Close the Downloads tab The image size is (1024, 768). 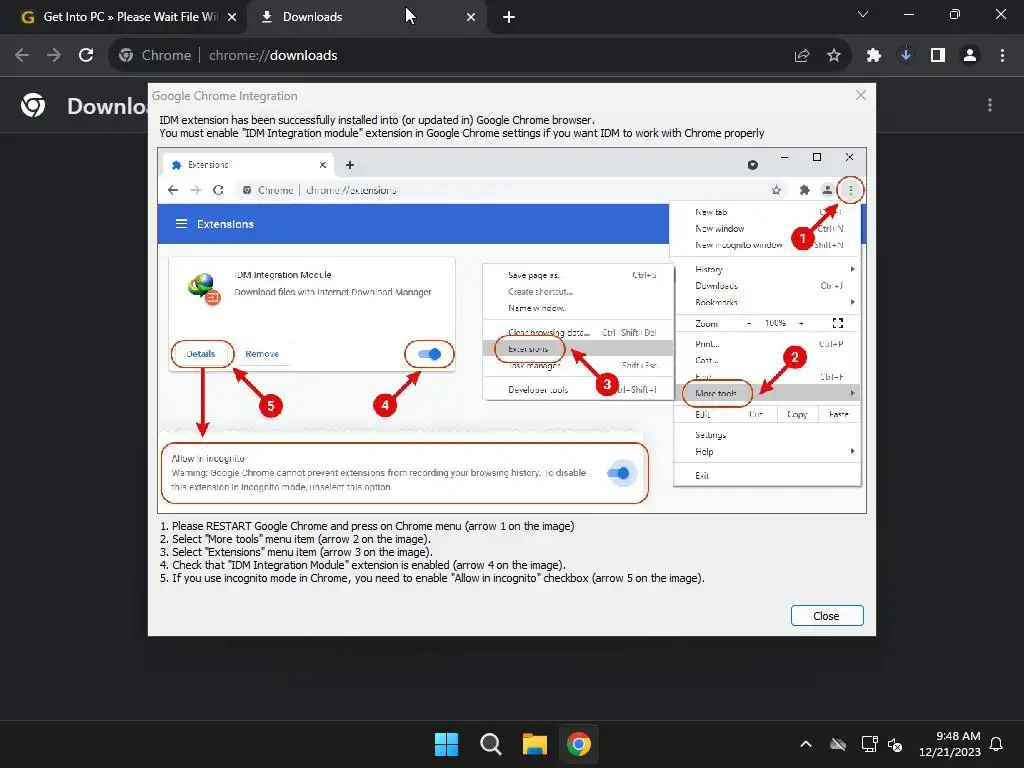click(x=471, y=17)
